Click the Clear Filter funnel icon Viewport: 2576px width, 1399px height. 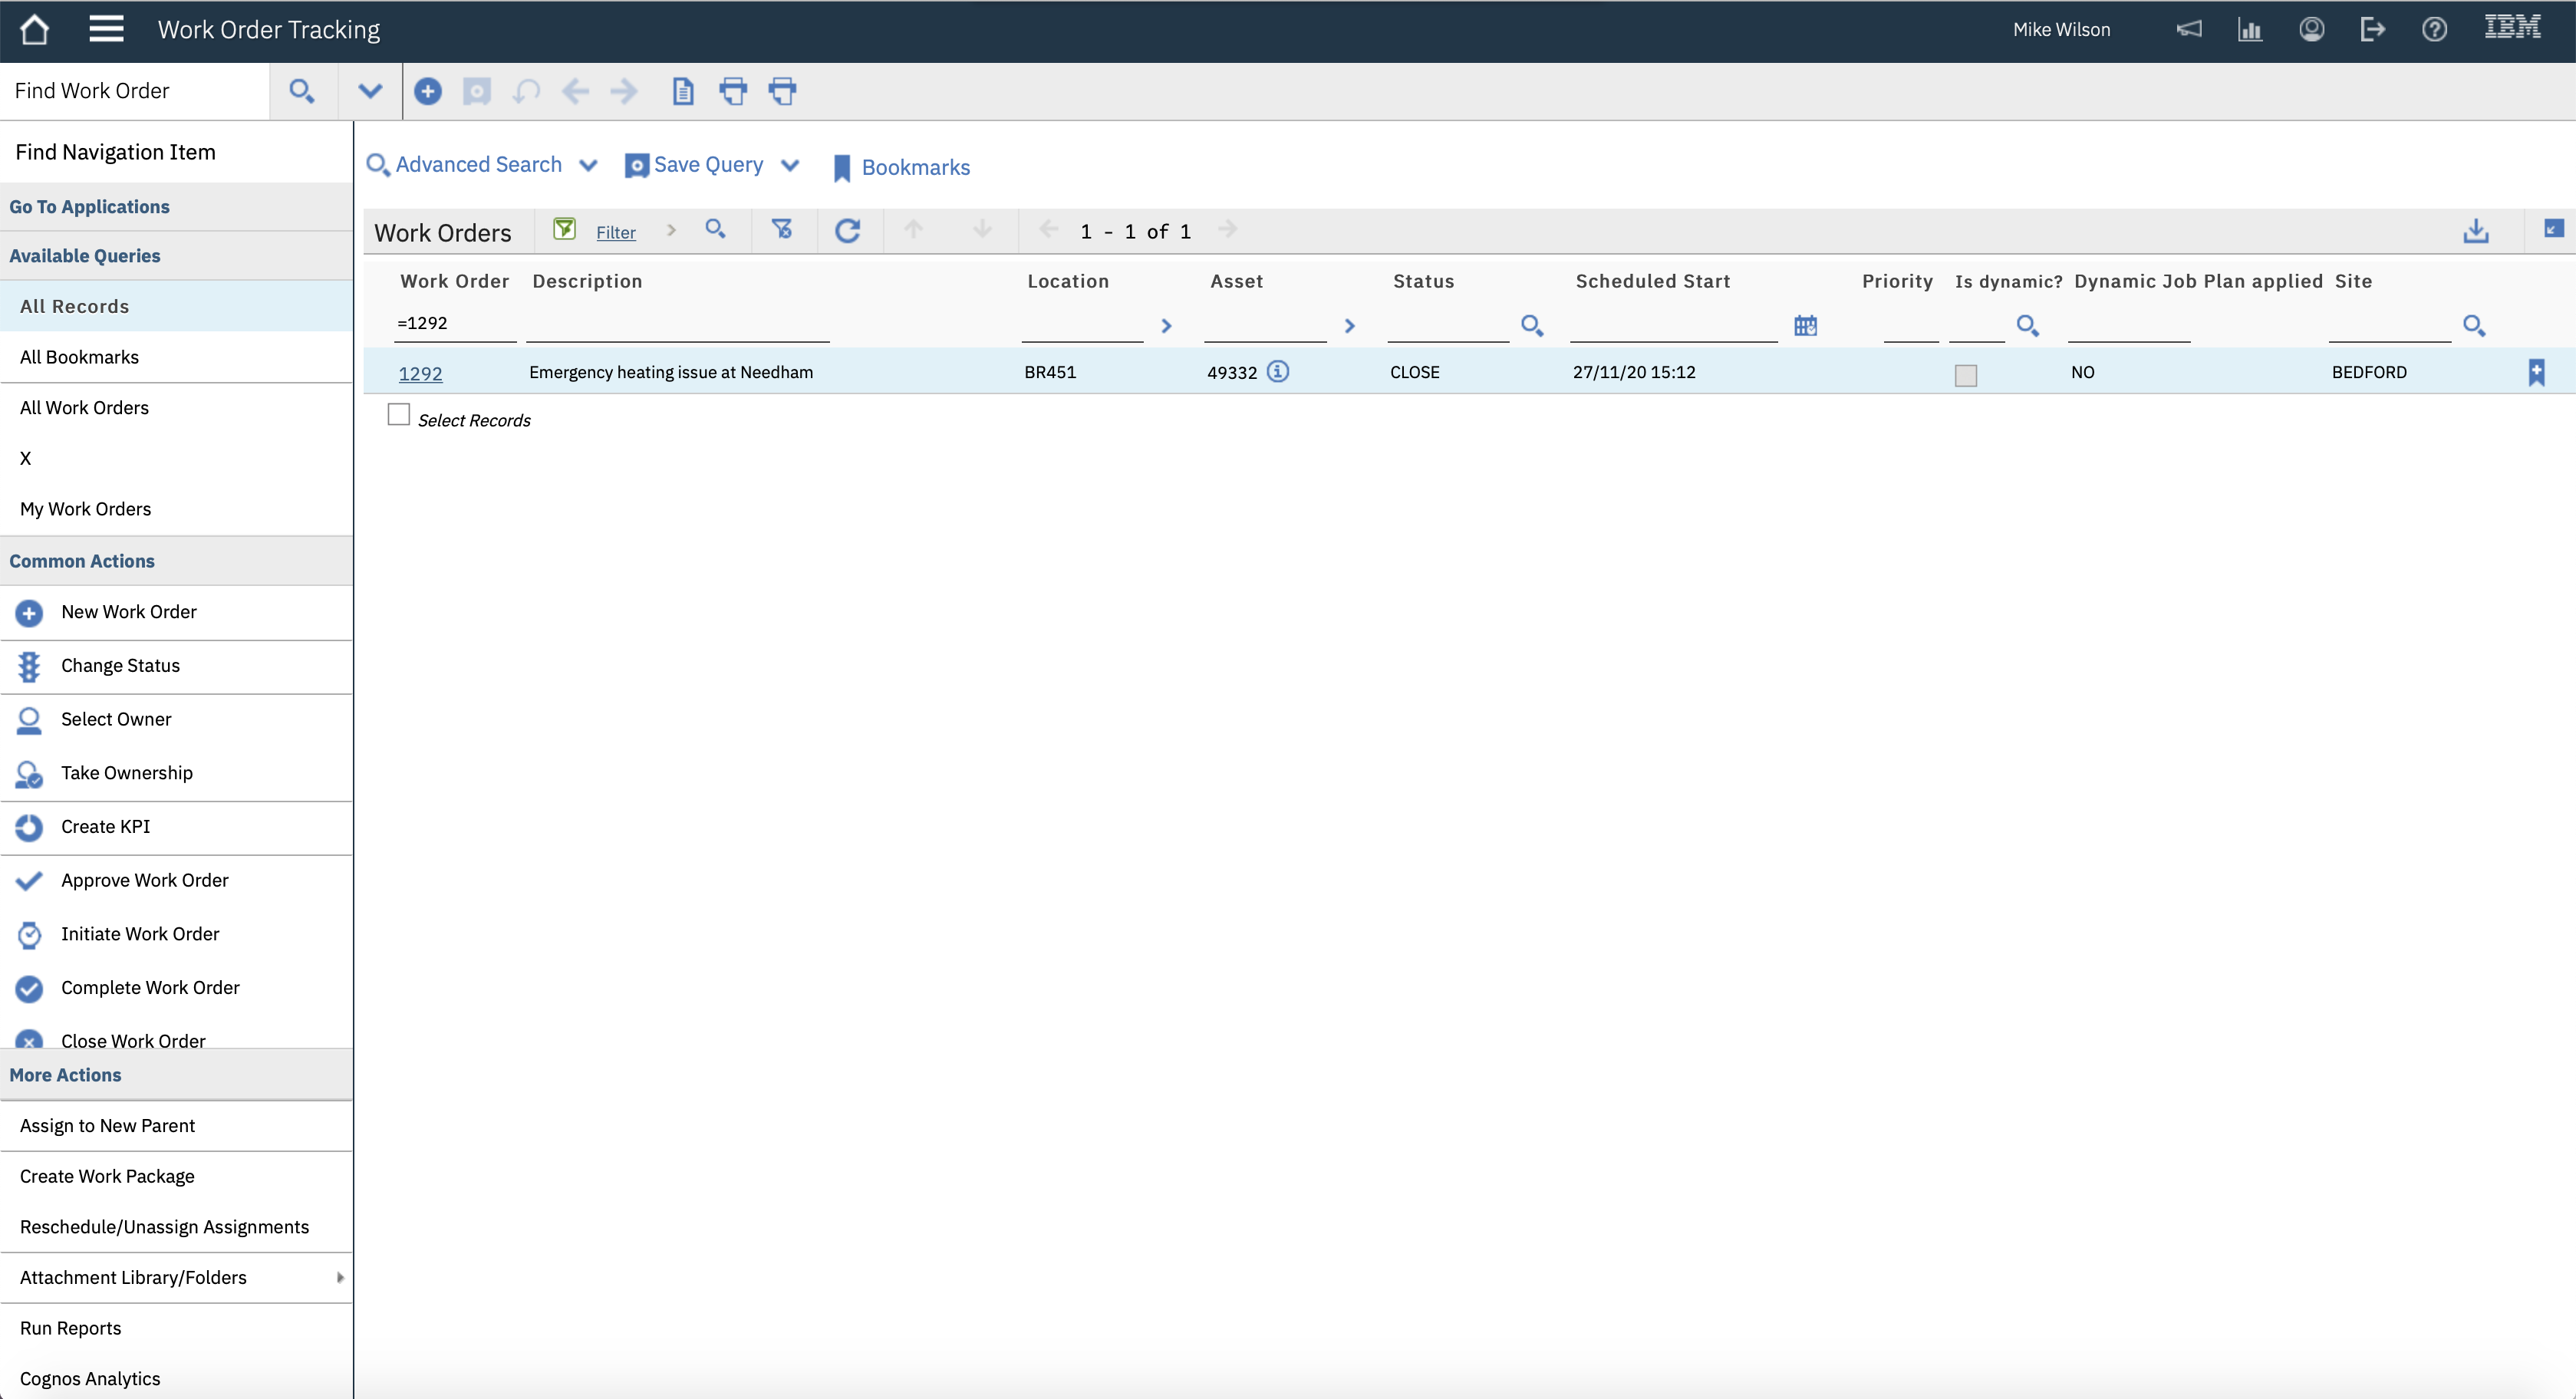pyautogui.click(x=782, y=230)
